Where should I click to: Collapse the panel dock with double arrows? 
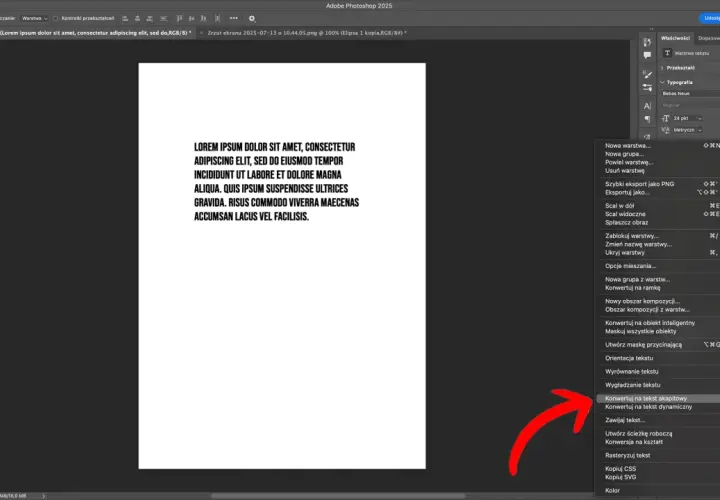click(651, 29)
